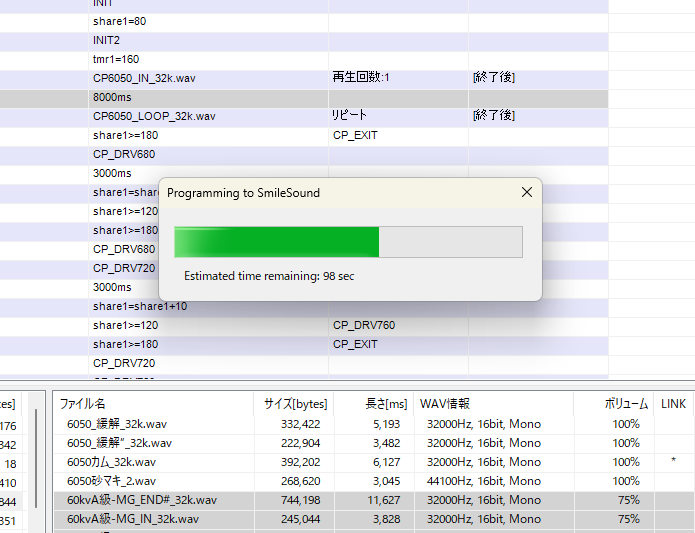This screenshot has width=695, height=533.
Task: Click the LINK asterisk for 6050力ム_32k.wav
Action: [673, 462]
